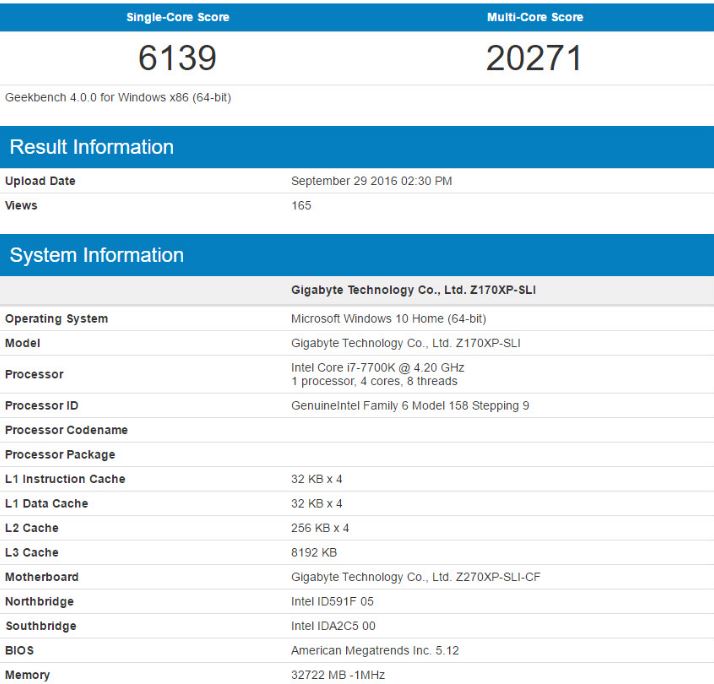Viewport: 714px width, 684px height.
Task: Click the L3 Cache value 8192 KB
Action: [x=314, y=553]
